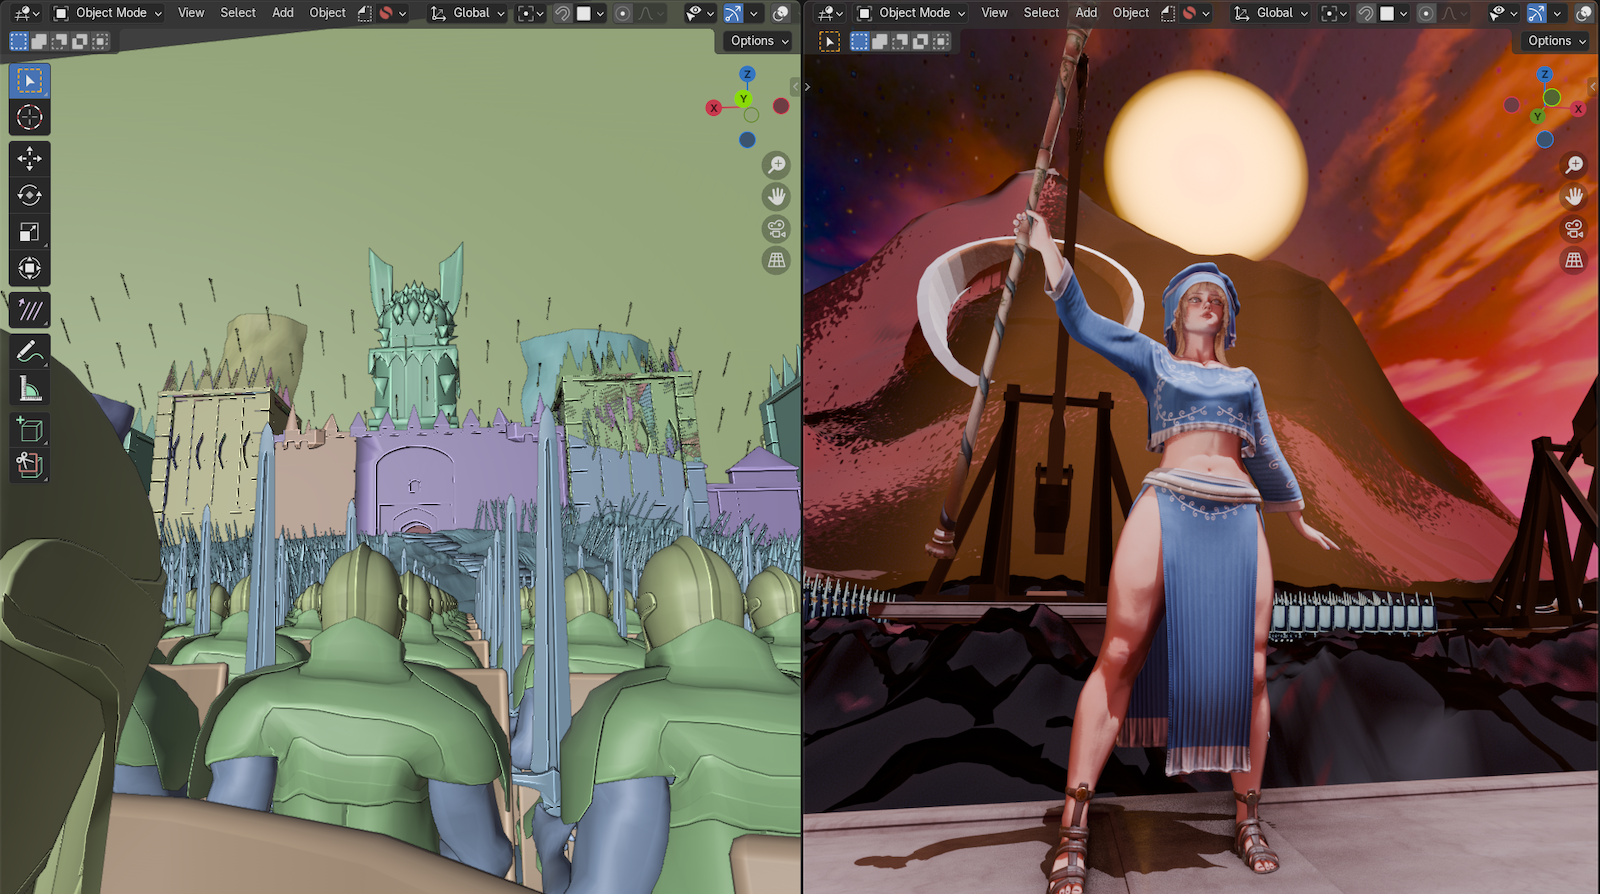
Task: Open editor type dropdown in left viewport
Action: [x=26, y=13]
